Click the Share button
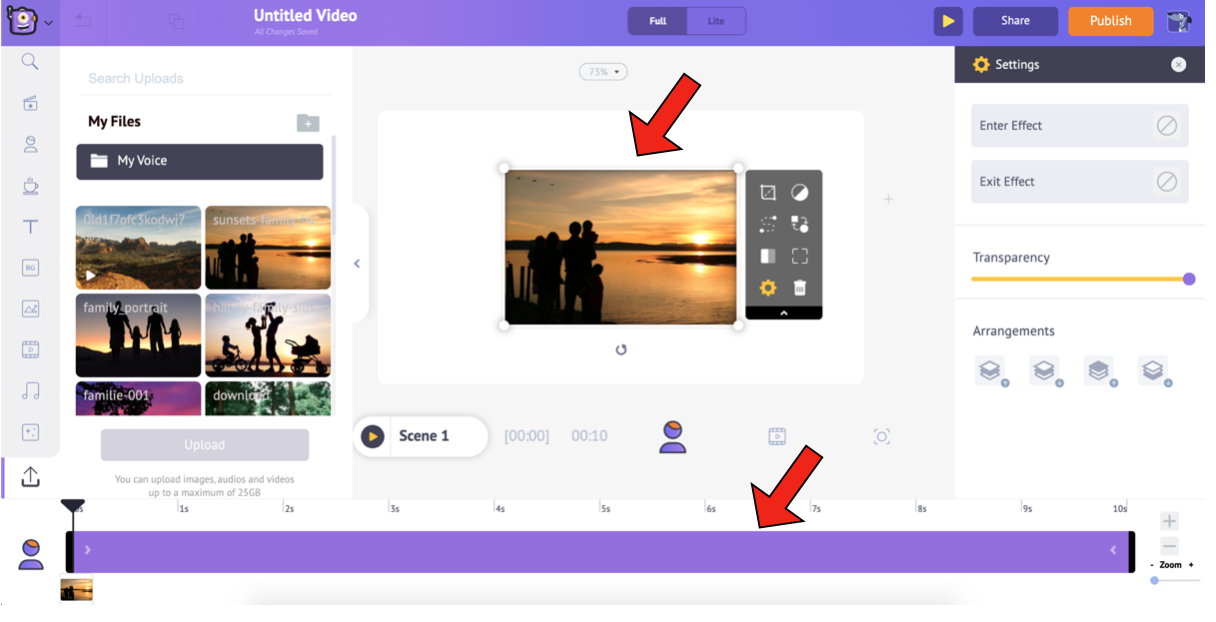 1015,21
